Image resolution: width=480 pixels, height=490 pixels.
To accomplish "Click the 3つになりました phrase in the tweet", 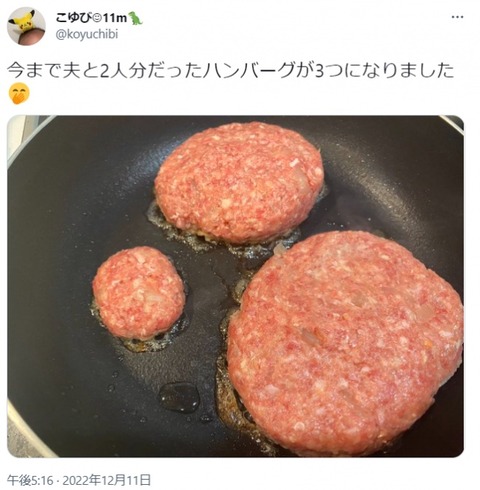I will pyautogui.click(x=384, y=70).
